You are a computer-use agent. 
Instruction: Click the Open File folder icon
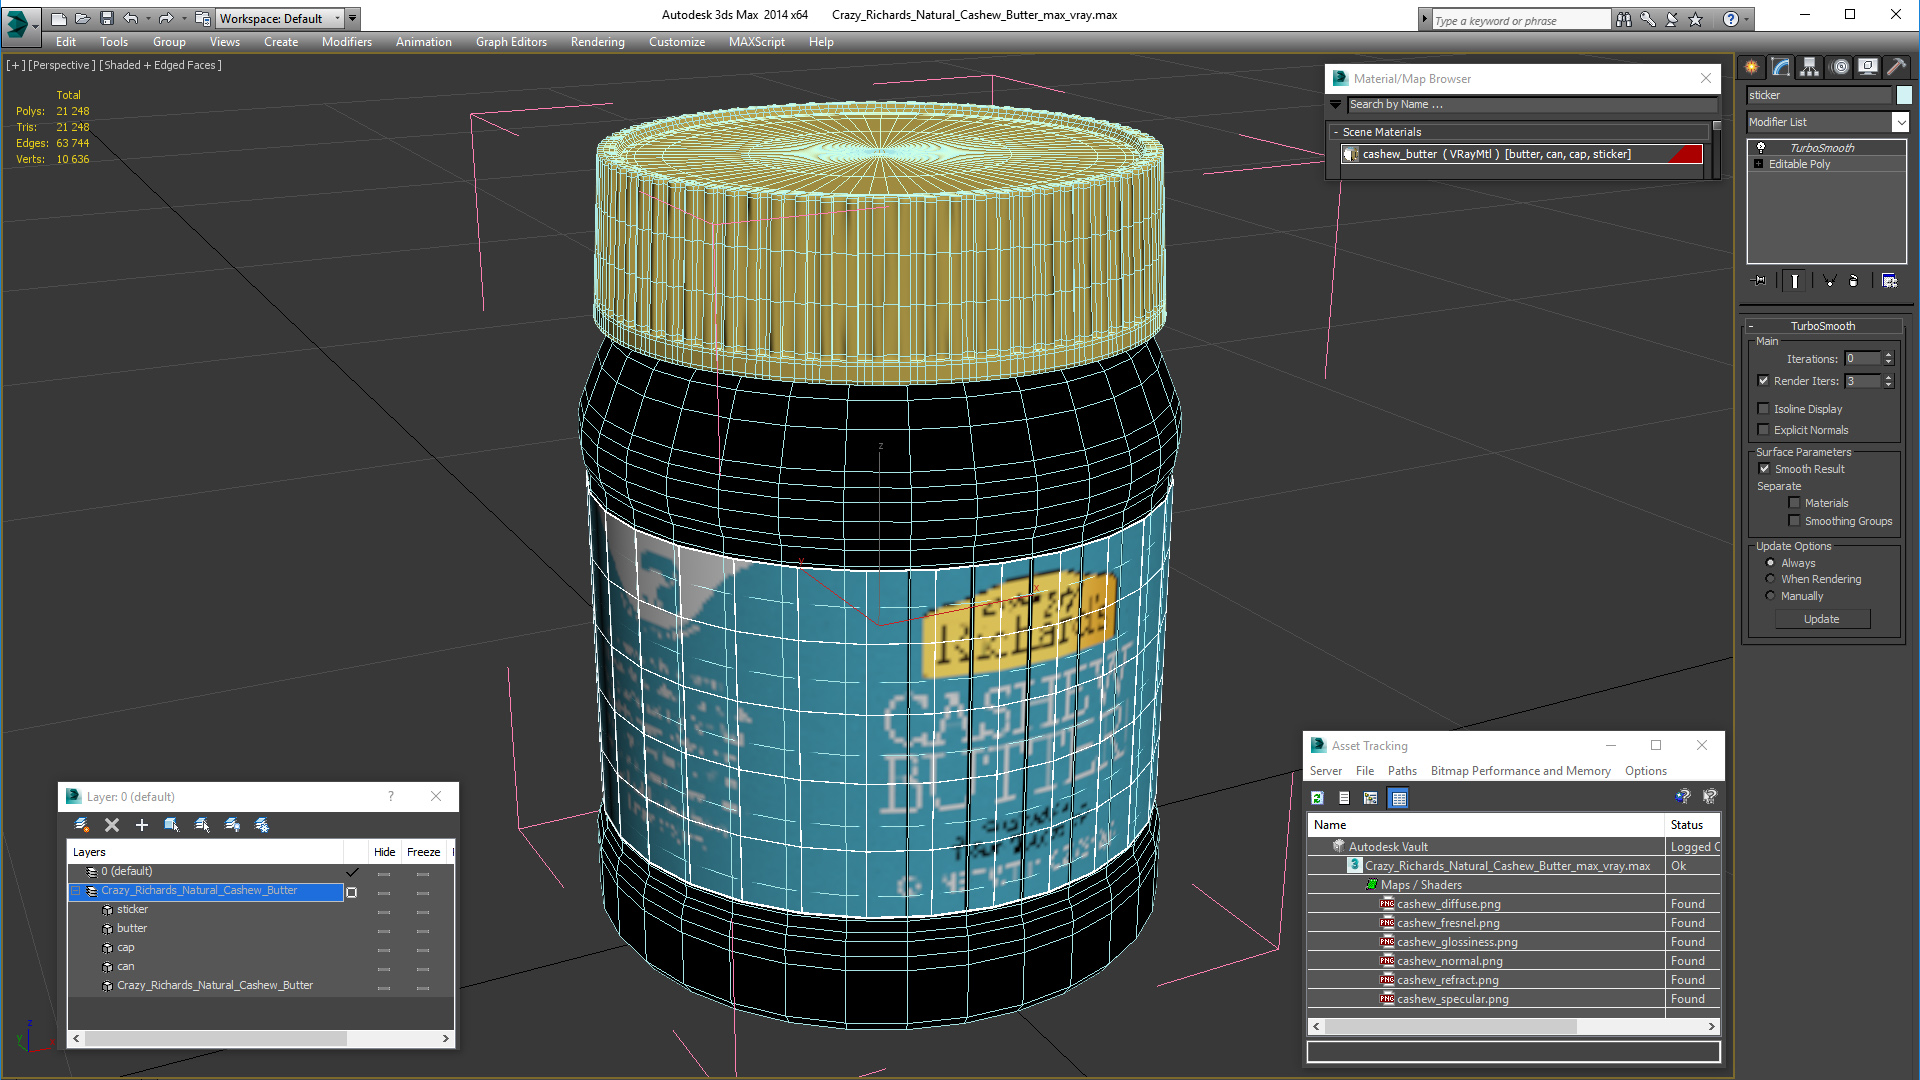83,18
